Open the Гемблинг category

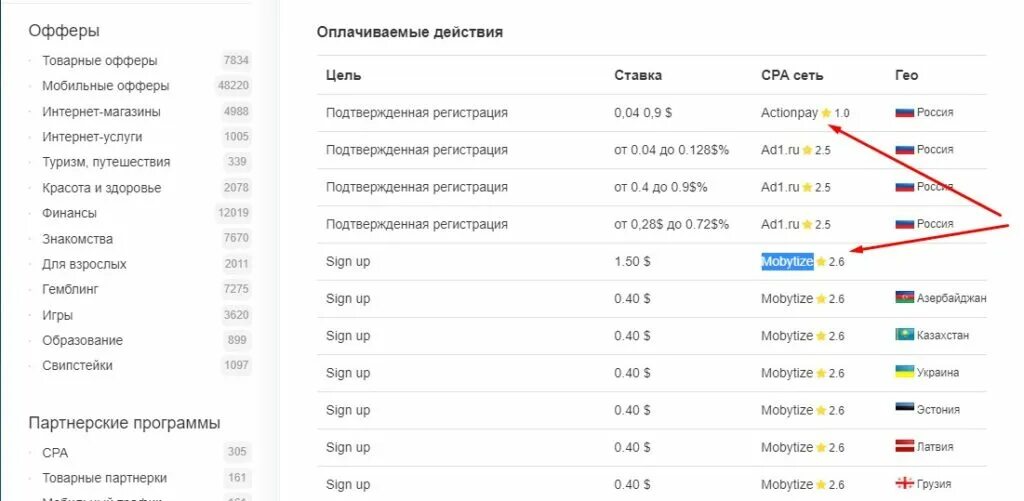(70, 289)
